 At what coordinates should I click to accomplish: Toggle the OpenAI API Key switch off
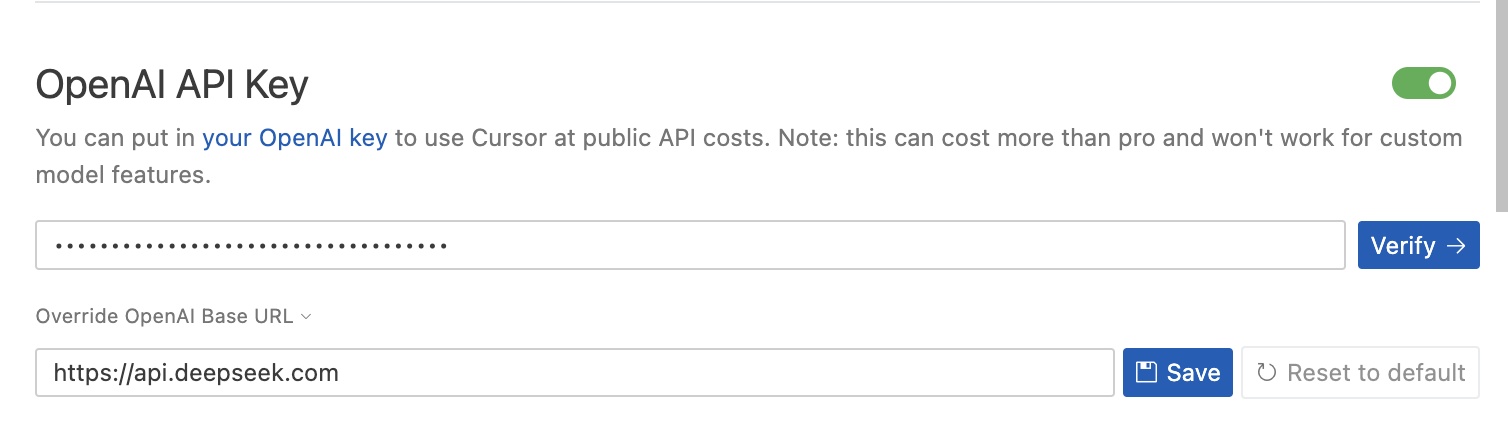[x=1423, y=84]
